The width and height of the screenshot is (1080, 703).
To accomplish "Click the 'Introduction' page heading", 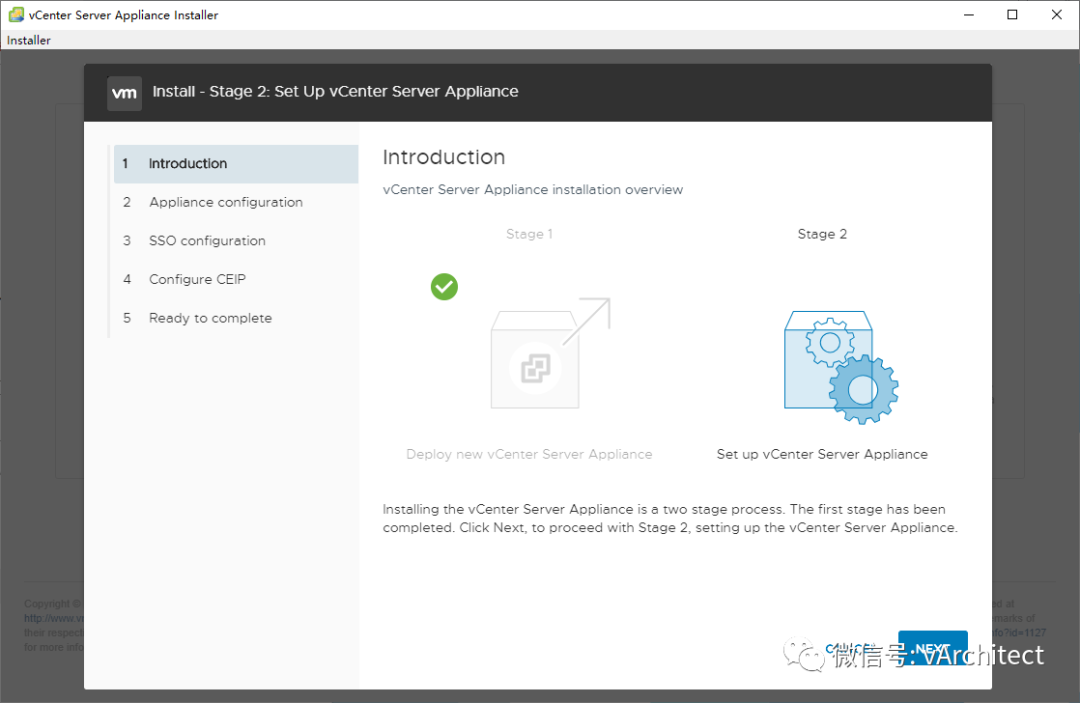I will [x=444, y=157].
